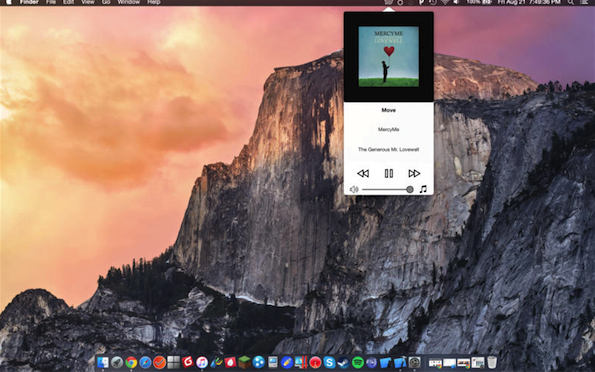Click the song title "Move"
This screenshot has width=595, height=372.
click(x=389, y=110)
